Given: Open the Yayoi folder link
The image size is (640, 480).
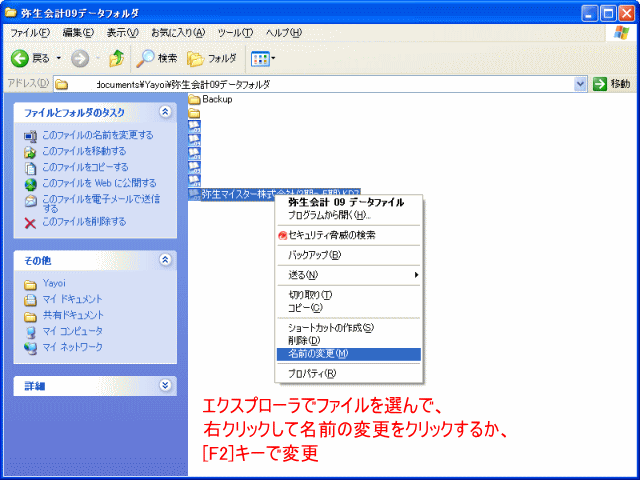Looking at the screenshot, I should coord(54,283).
